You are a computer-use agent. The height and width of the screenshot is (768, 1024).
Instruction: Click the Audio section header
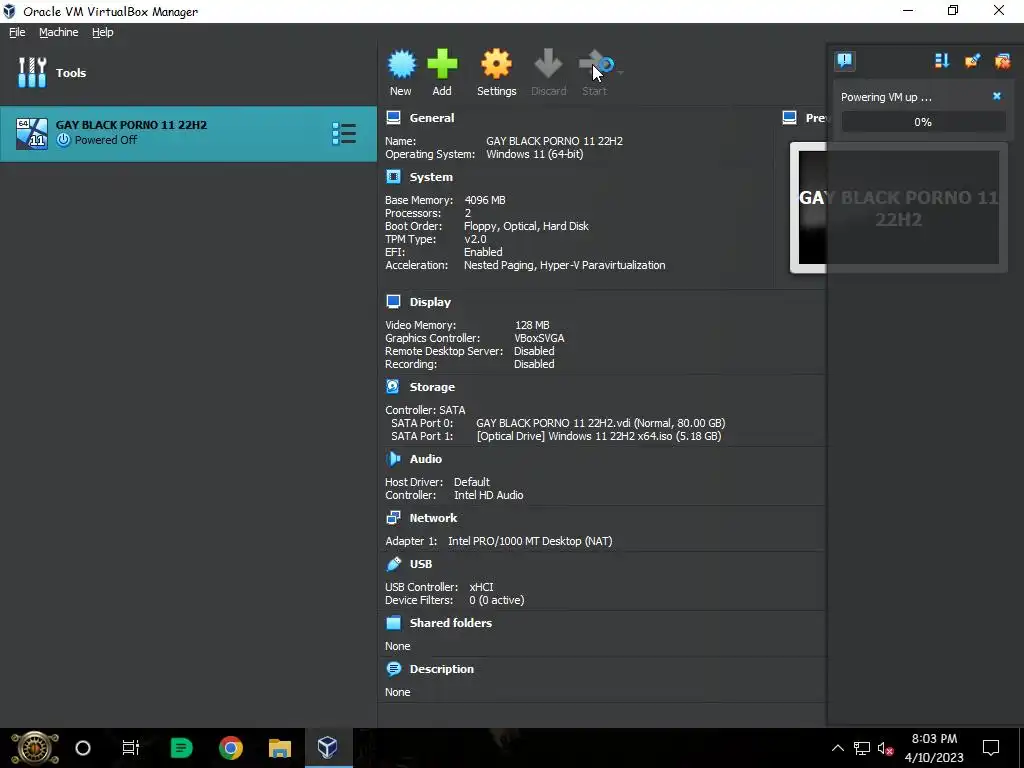[x=426, y=459]
